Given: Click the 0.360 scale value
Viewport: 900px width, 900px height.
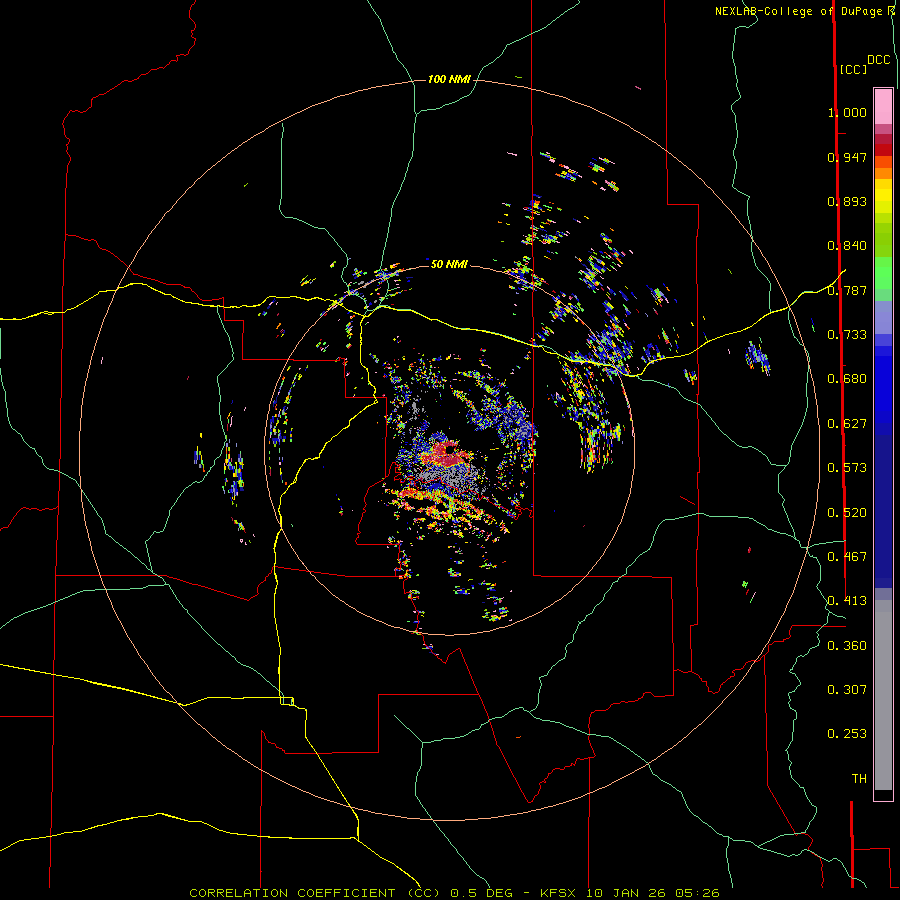Looking at the screenshot, I should (x=847, y=646).
